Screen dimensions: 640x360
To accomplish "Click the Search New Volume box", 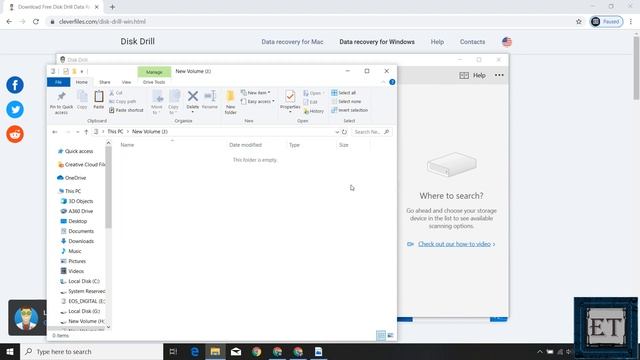I will pyautogui.click(x=371, y=132).
